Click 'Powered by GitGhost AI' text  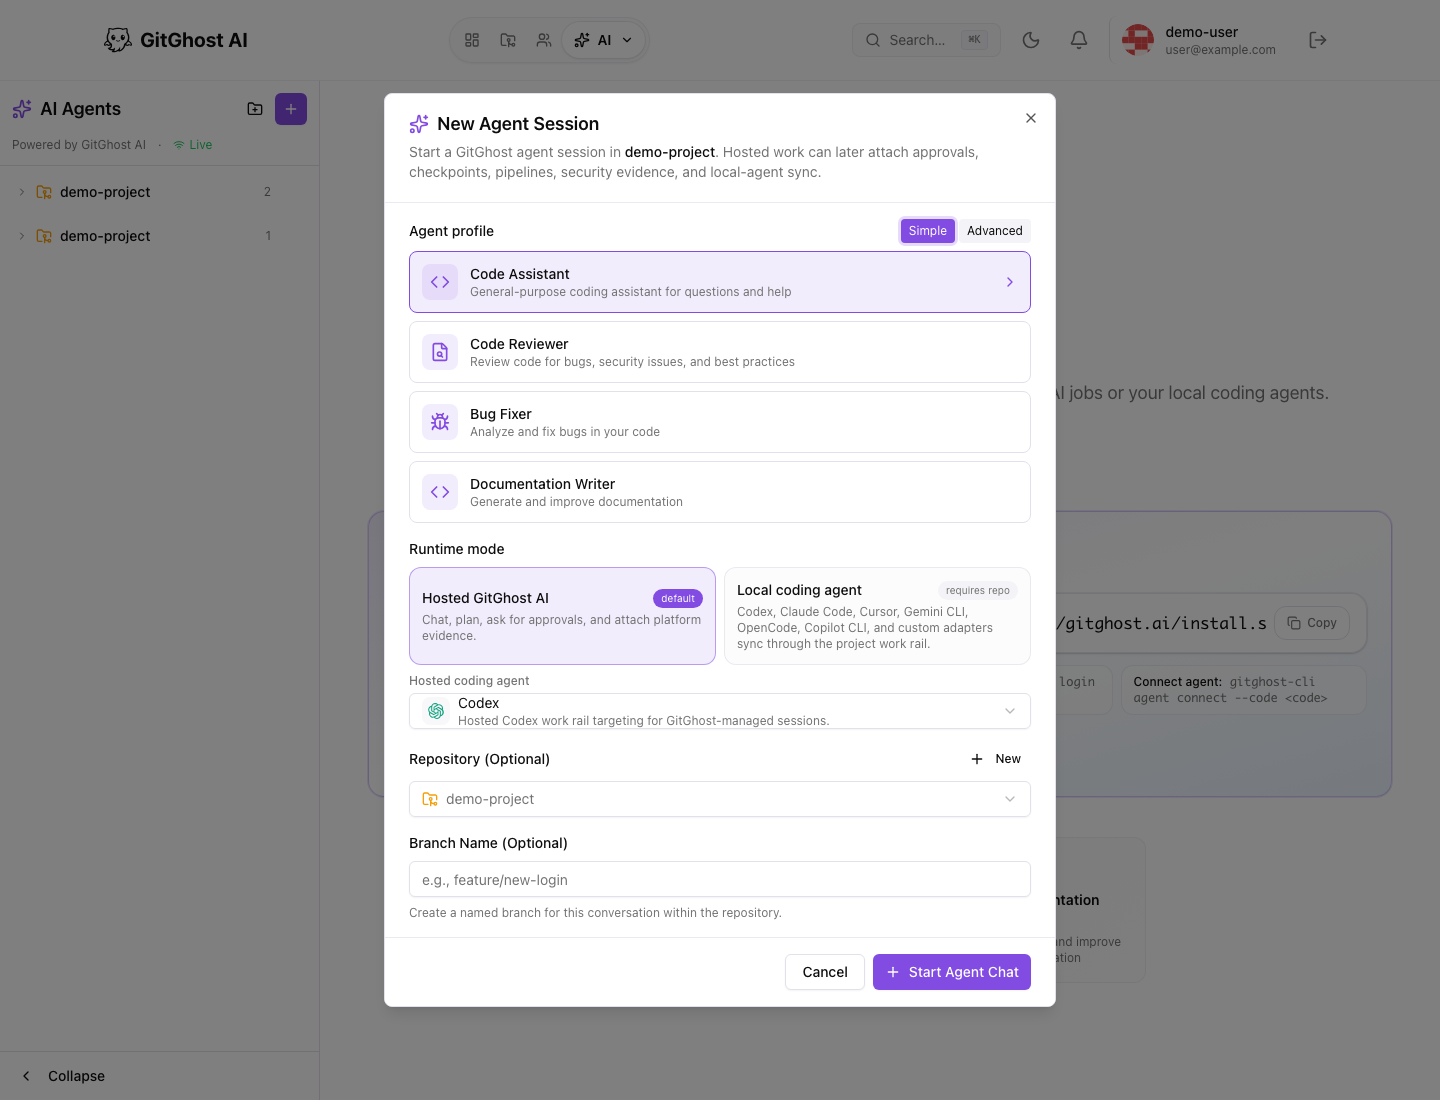79,145
